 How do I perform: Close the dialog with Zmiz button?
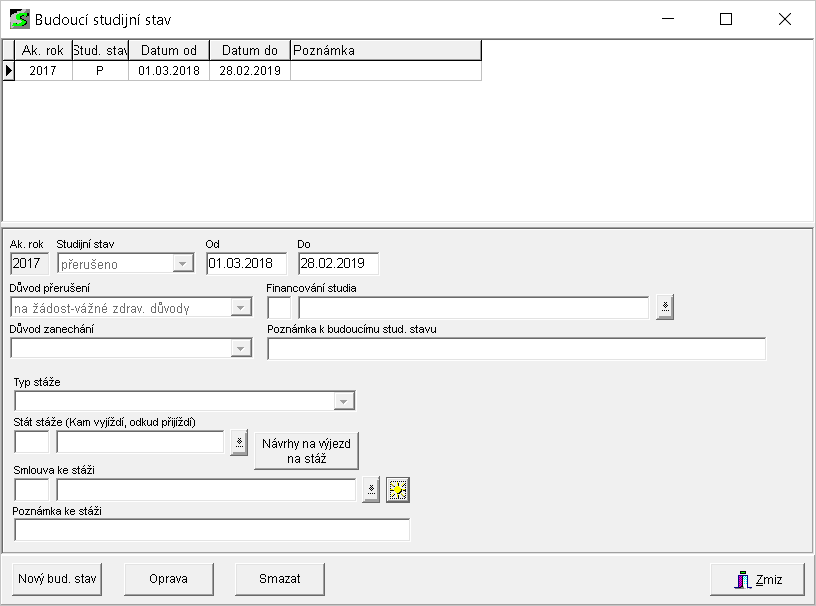coord(757,579)
